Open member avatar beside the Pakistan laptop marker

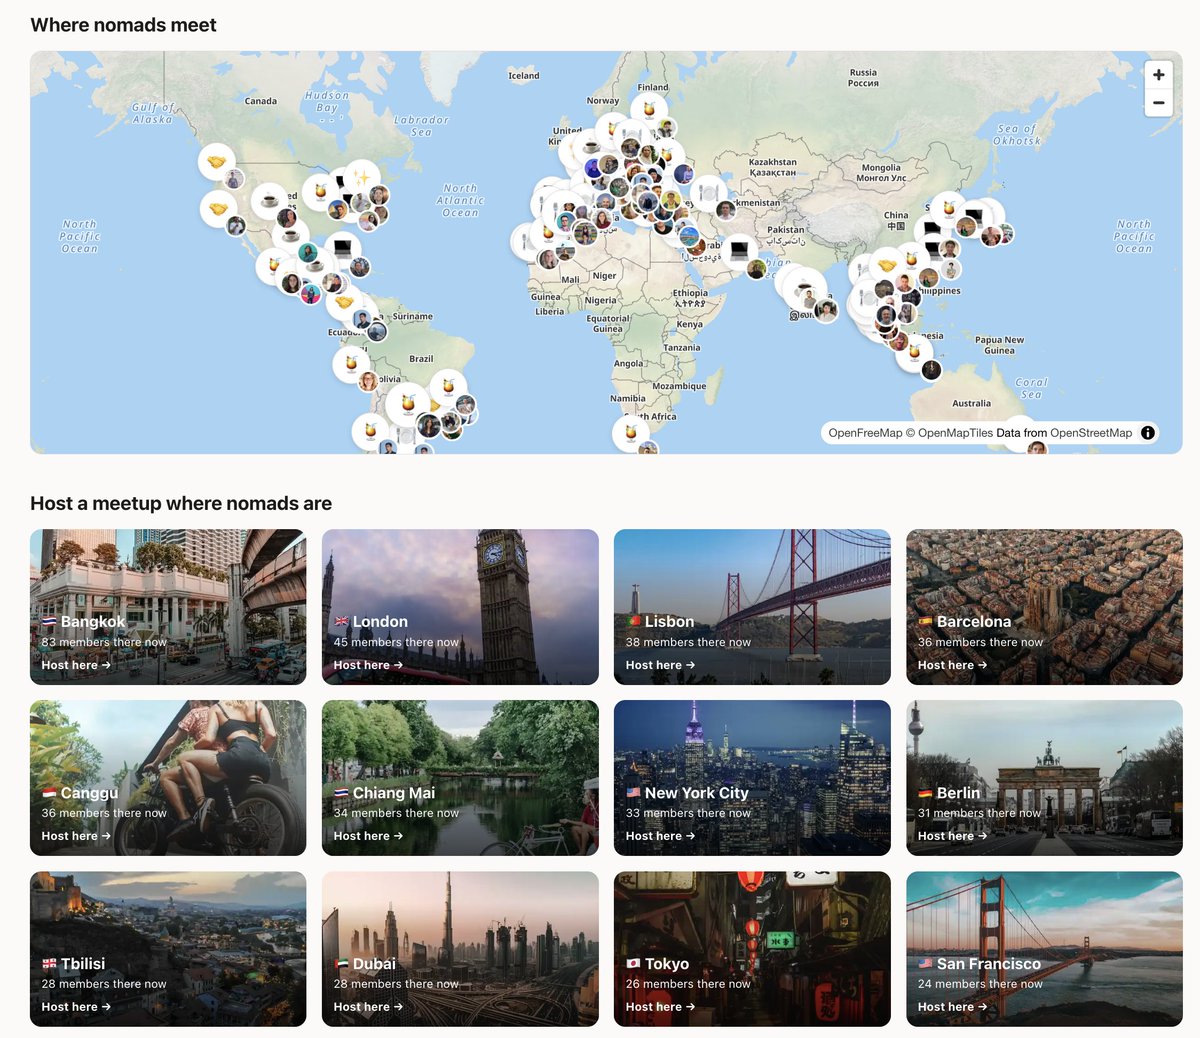[756, 268]
